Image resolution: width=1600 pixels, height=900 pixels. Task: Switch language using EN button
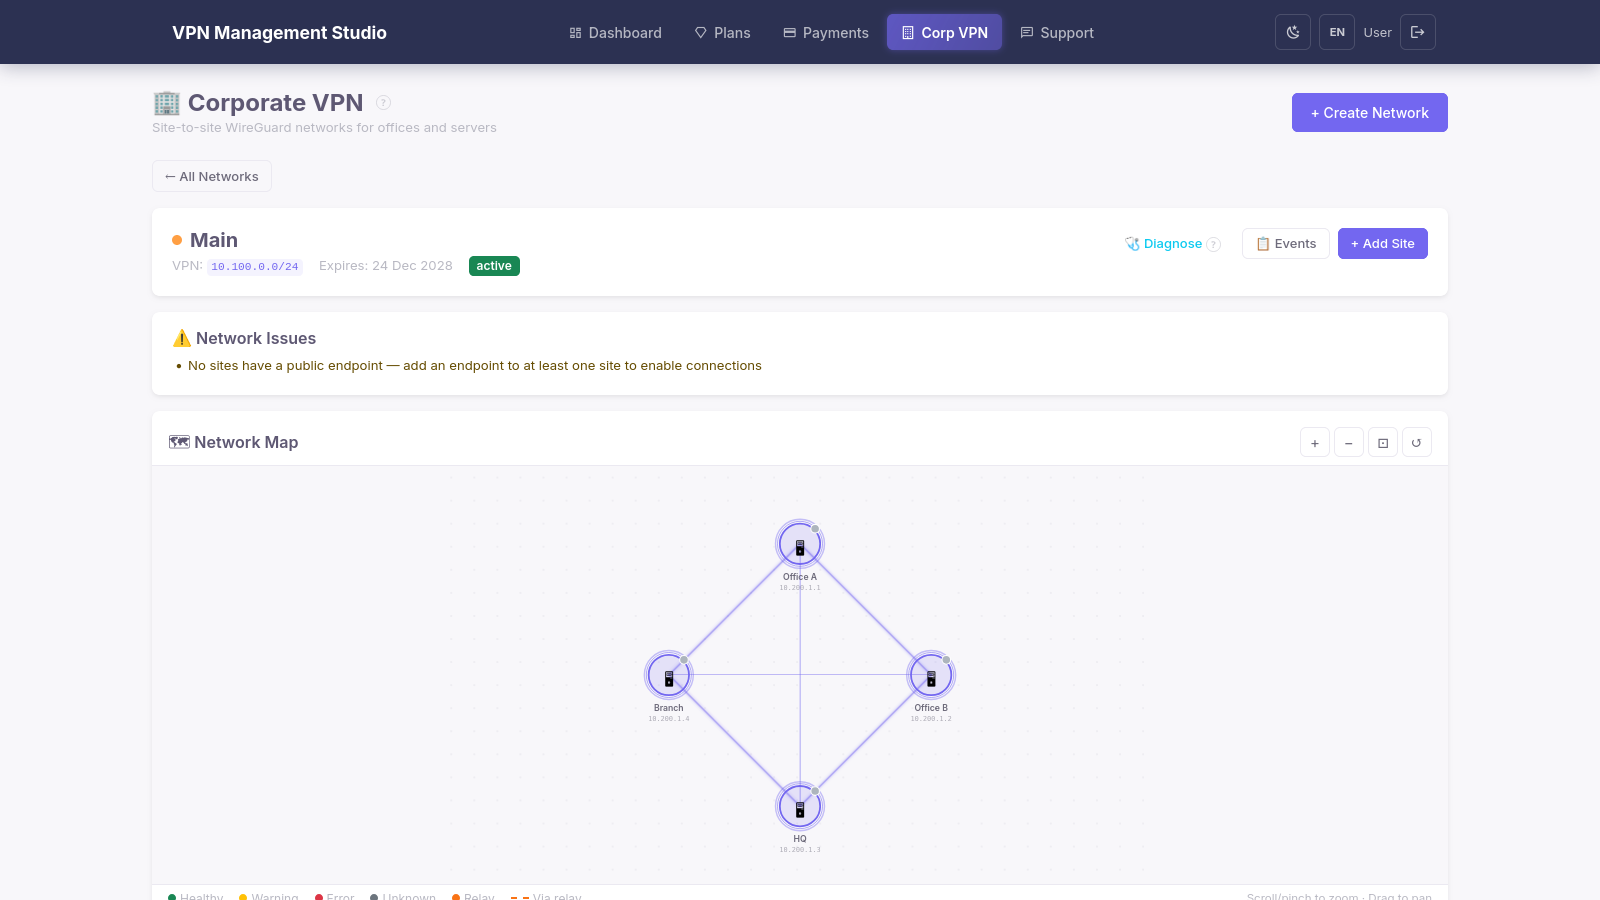[x=1337, y=32]
